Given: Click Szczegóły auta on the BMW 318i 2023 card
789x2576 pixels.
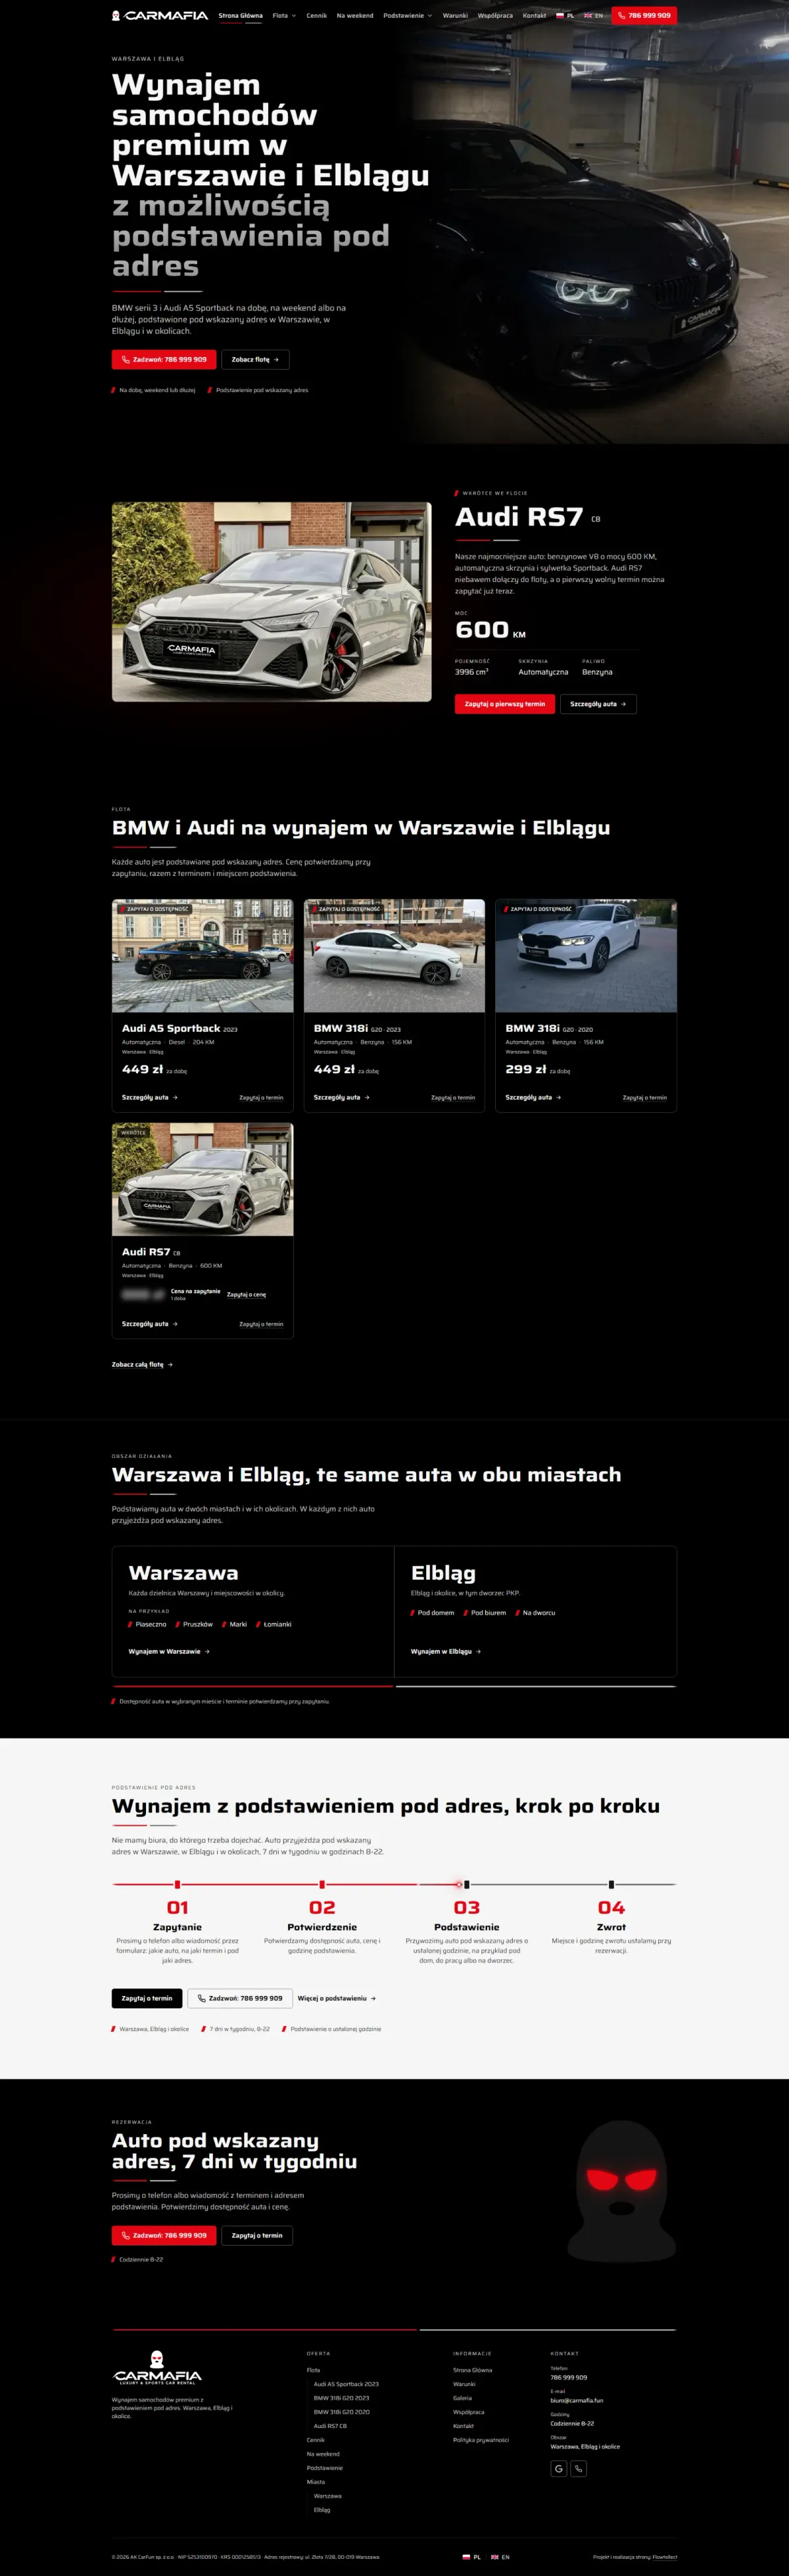Looking at the screenshot, I should (342, 1097).
